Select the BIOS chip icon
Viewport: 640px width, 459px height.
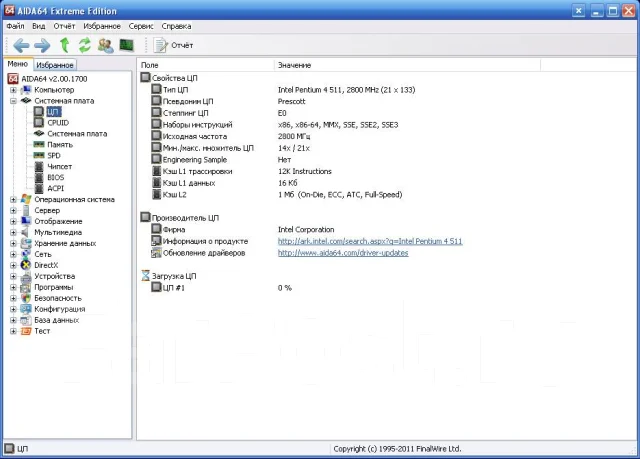point(39,177)
